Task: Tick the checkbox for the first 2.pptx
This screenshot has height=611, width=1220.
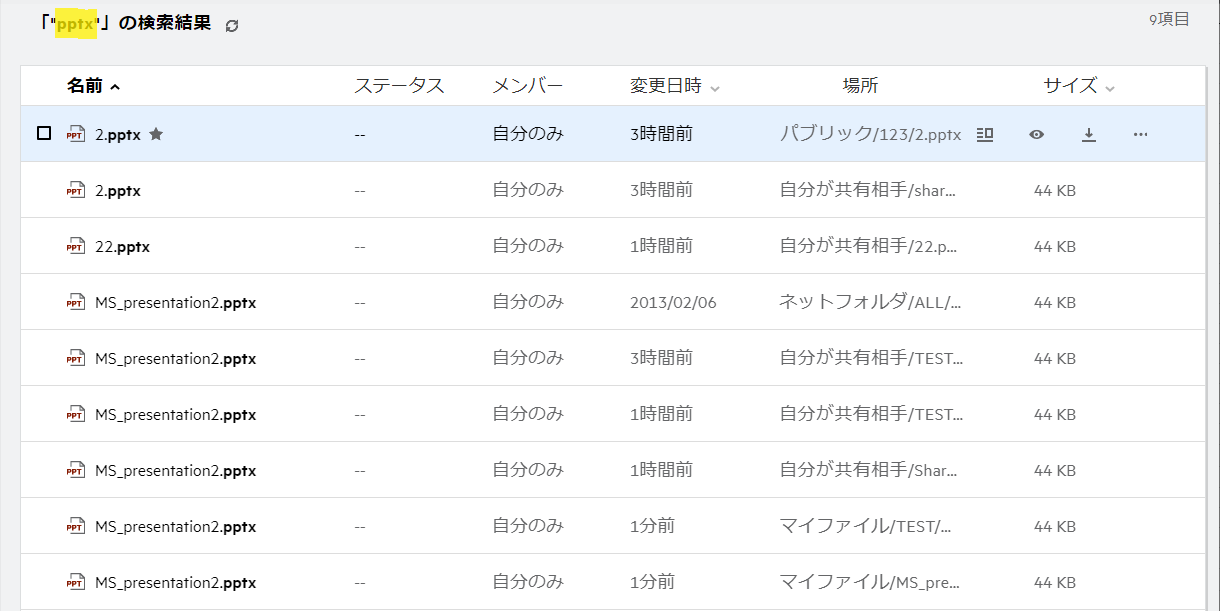Action: (44, 133)
